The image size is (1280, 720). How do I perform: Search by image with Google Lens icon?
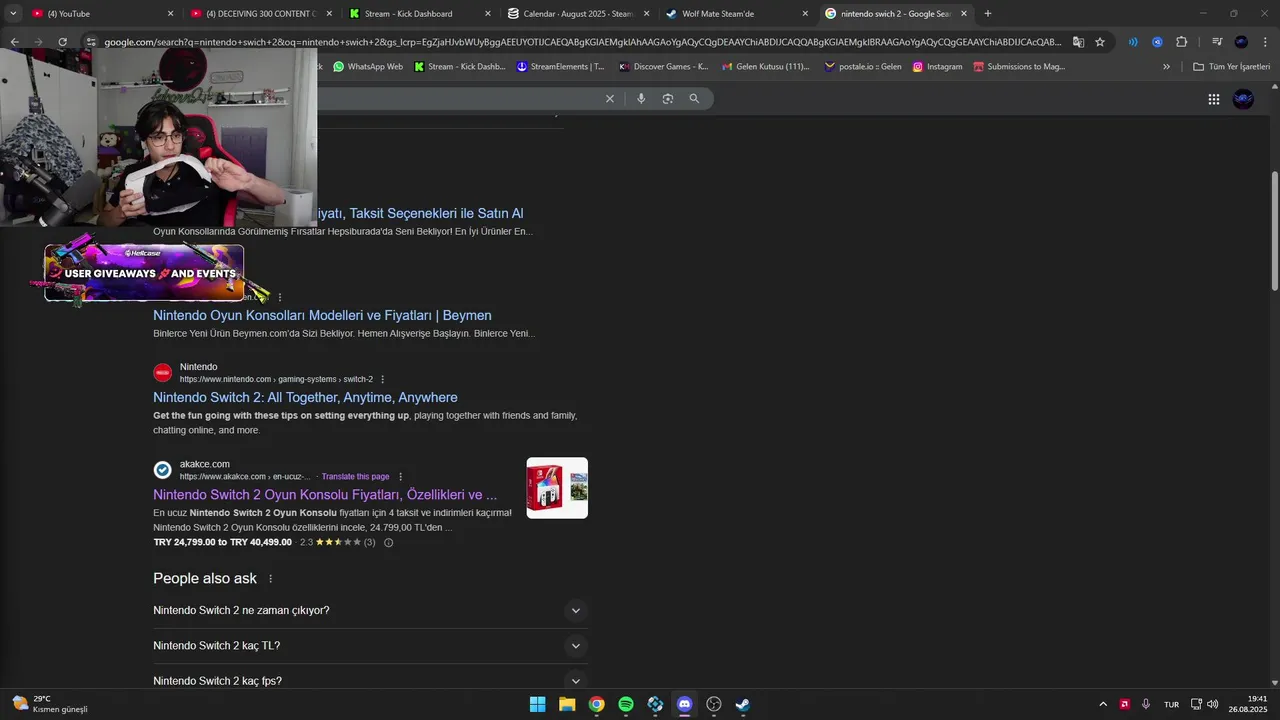(668, 98)
